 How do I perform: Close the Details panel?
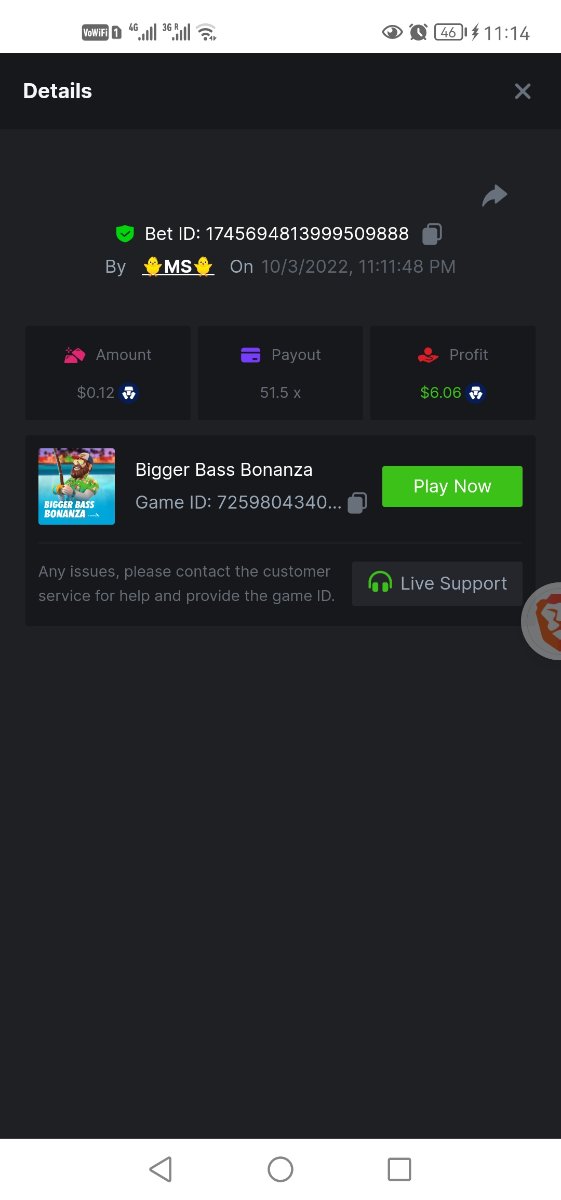click(522, 91)
